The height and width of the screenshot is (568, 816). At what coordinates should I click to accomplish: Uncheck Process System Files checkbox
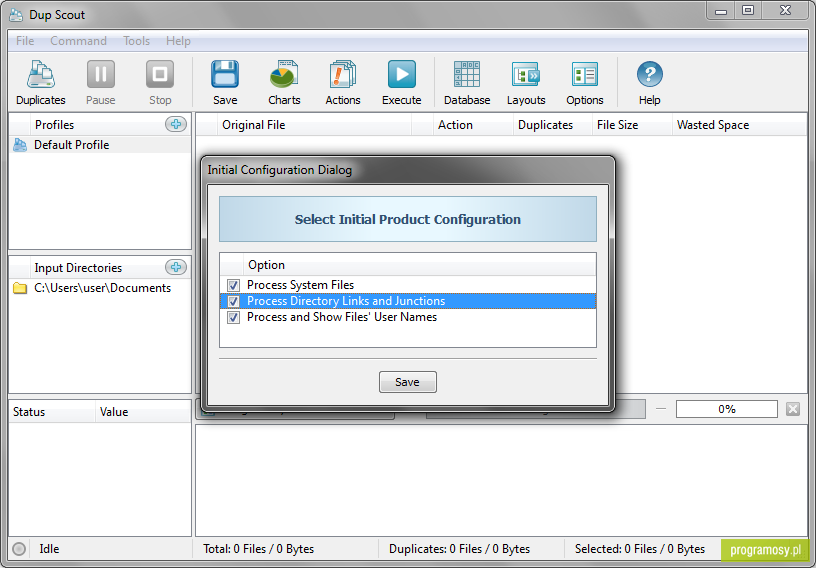(x=233, y=285)
